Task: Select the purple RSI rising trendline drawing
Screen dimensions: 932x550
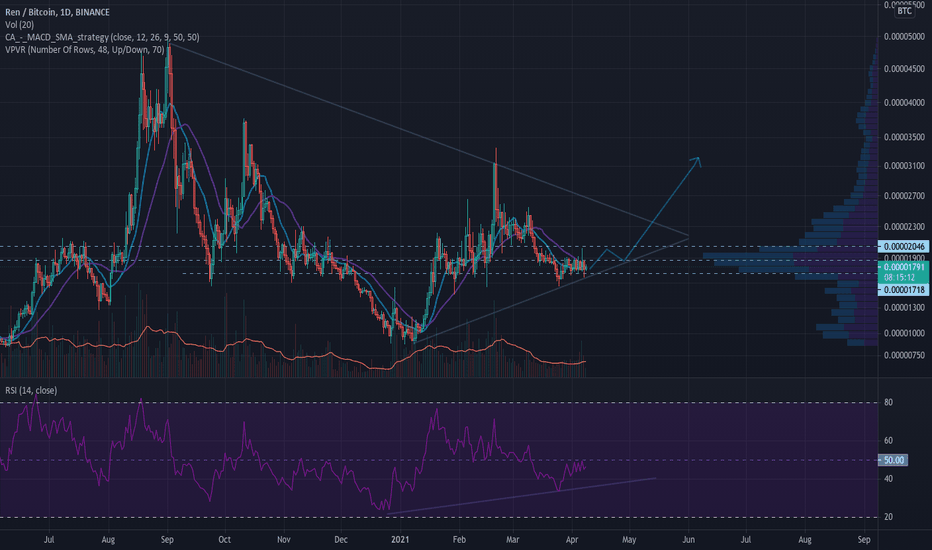Action: 521,495
